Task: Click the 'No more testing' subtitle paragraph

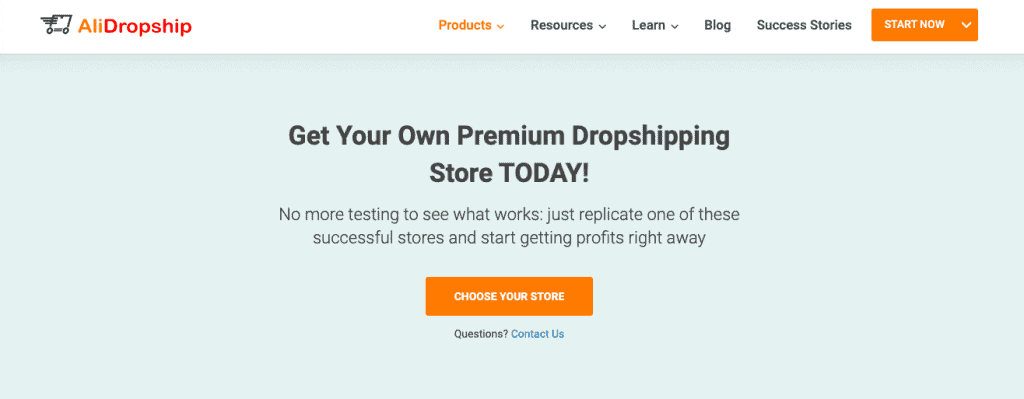Action: 509,226
